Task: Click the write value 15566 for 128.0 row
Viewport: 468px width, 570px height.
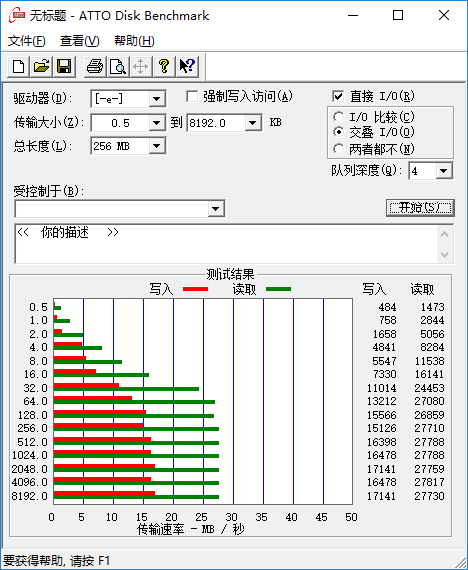Action: [381, 415]
